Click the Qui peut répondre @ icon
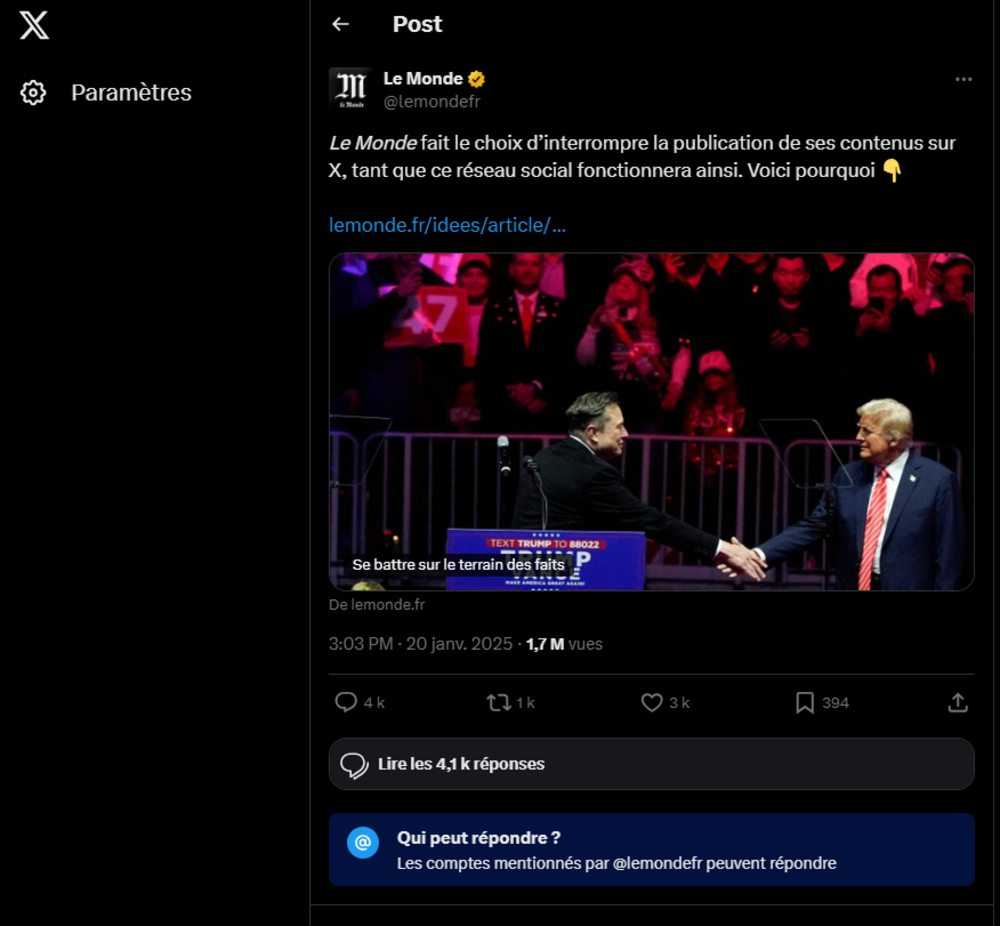The image size is (1000, 926). tap(363, 843)
